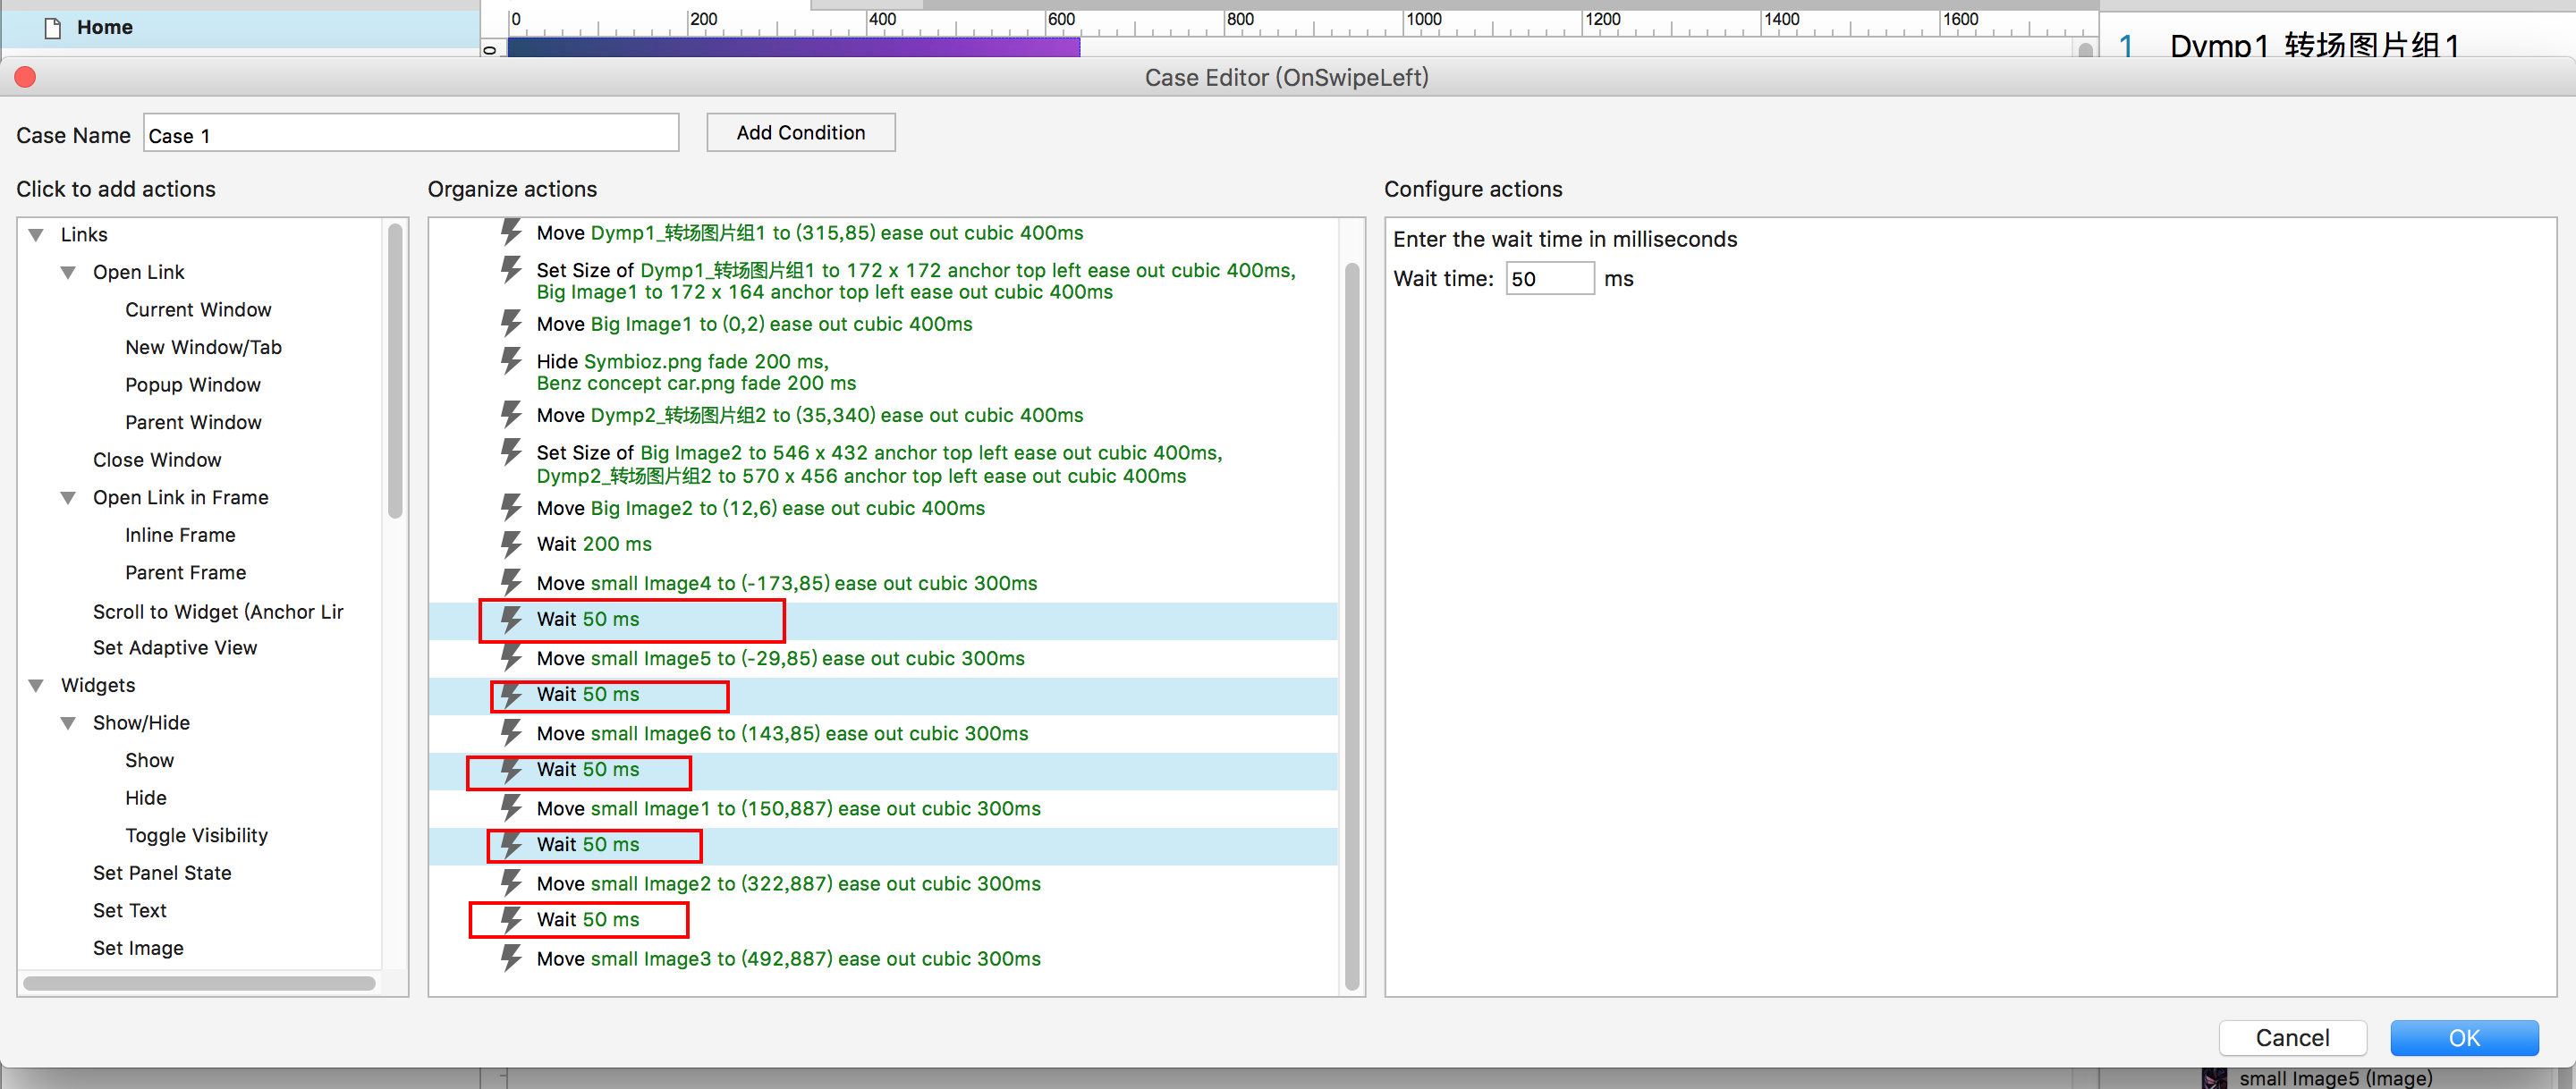The height and width of the screenshot is (1089, 2576).
Task: Click lightning icon of Hide Symbioz.png action
Action: (x=511, y=361)
